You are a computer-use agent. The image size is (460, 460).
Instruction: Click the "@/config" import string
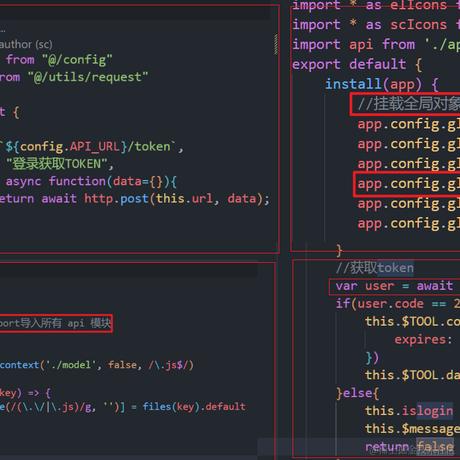click(x=77, y=60)
